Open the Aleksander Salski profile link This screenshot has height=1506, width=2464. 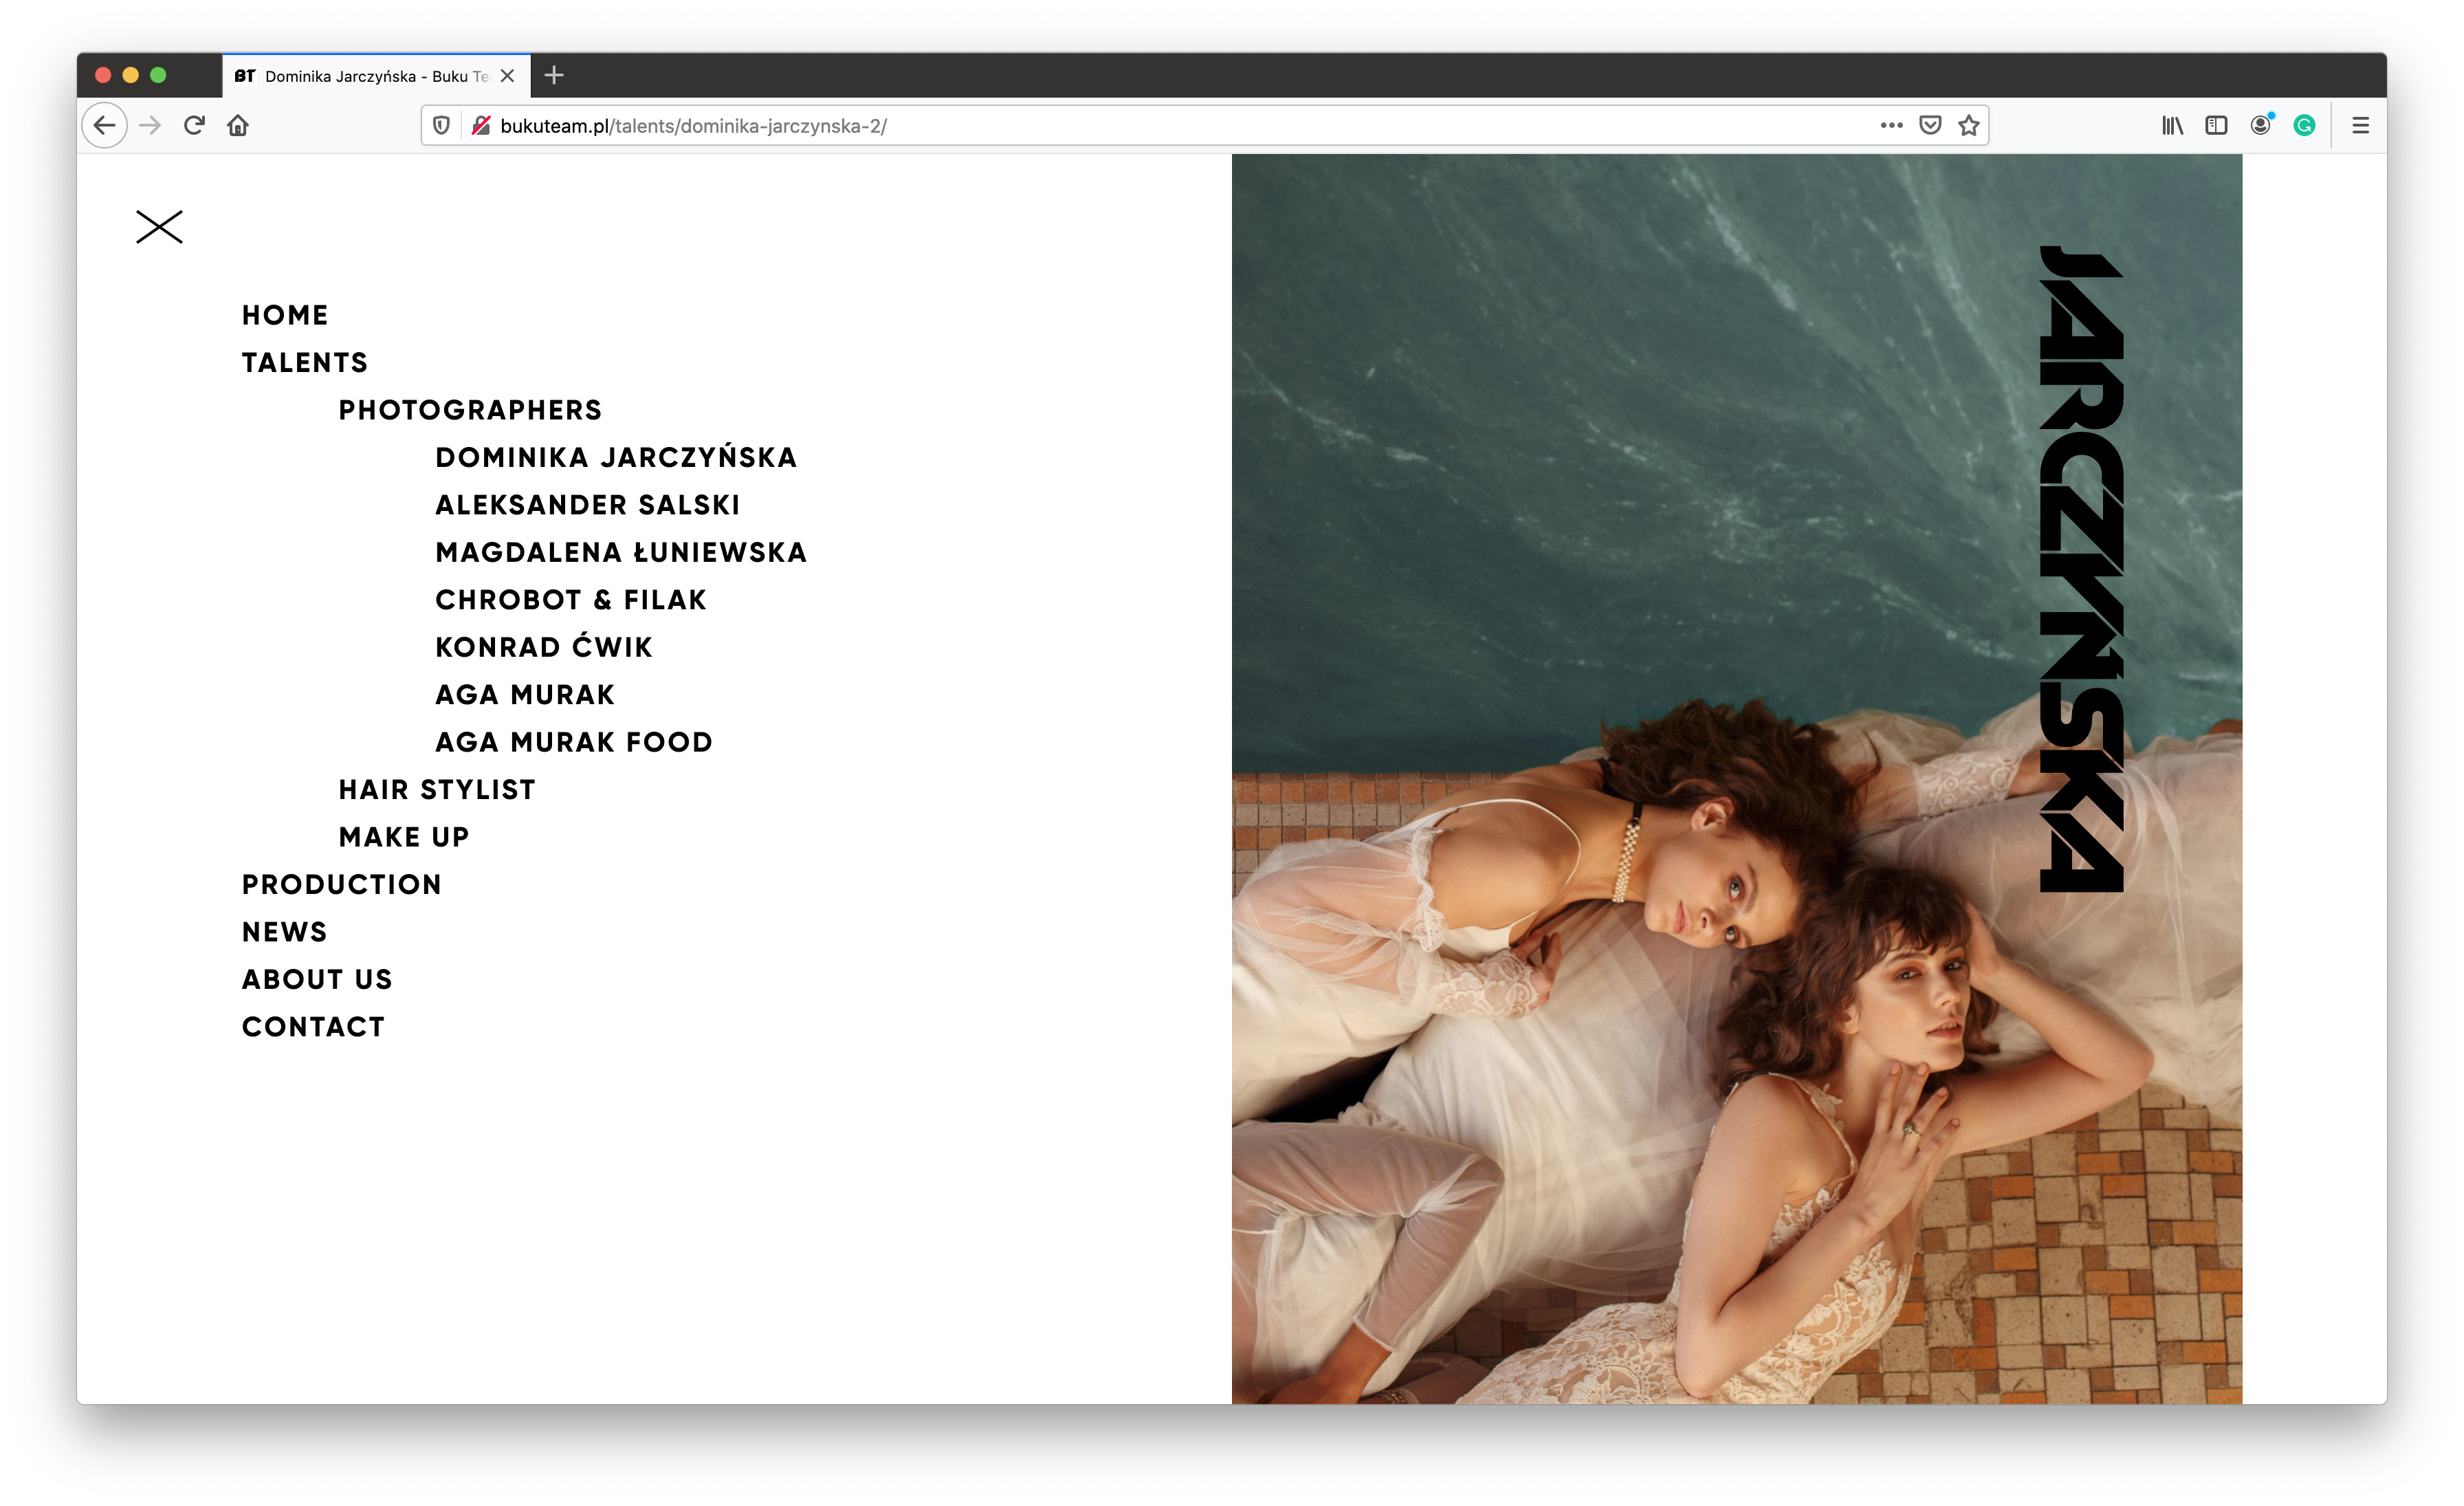pyautogui.click(x=587, y=505)
